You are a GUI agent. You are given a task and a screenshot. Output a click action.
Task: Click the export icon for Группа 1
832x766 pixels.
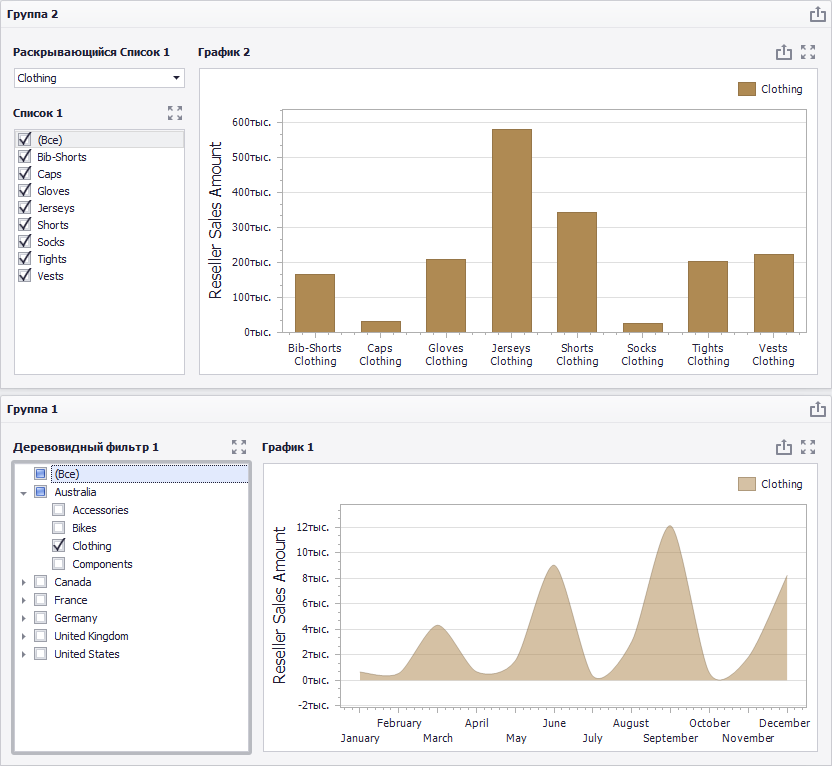(817, 410)
